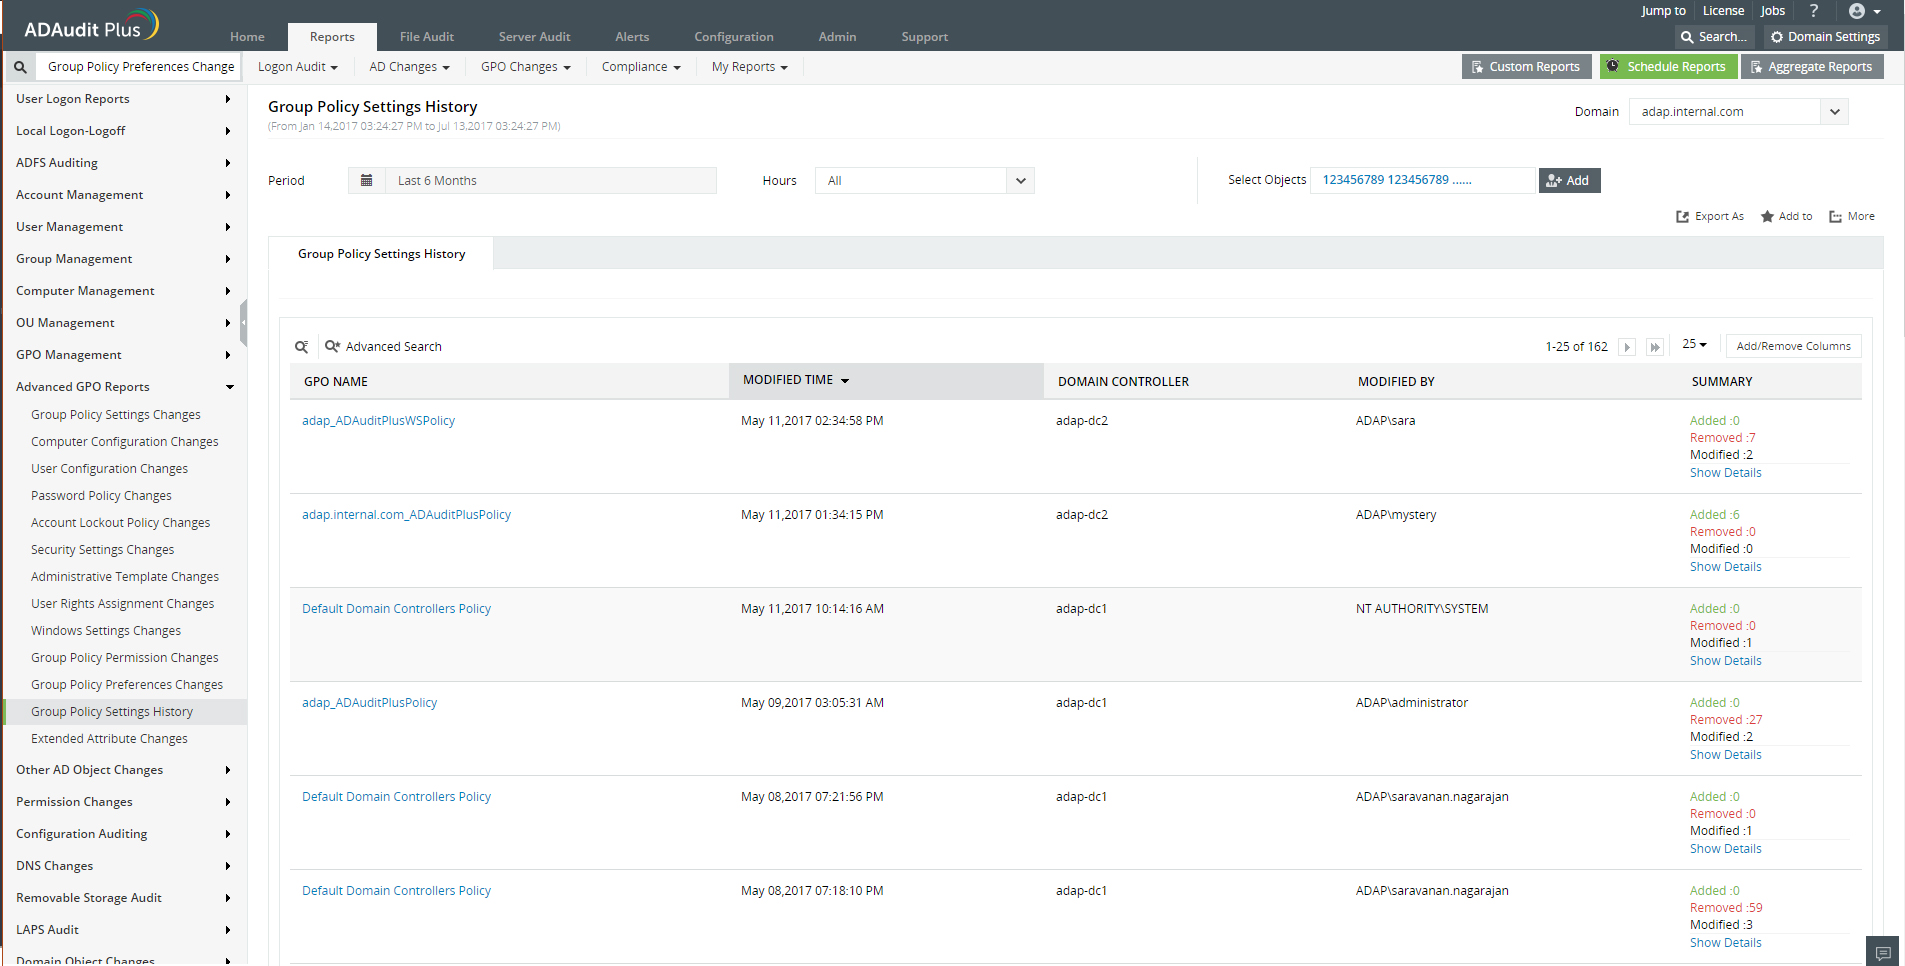Viewport: 1905px width, 966px height.
Task: Switch to the Server Audit tab
Action: (x=534, y=37)
